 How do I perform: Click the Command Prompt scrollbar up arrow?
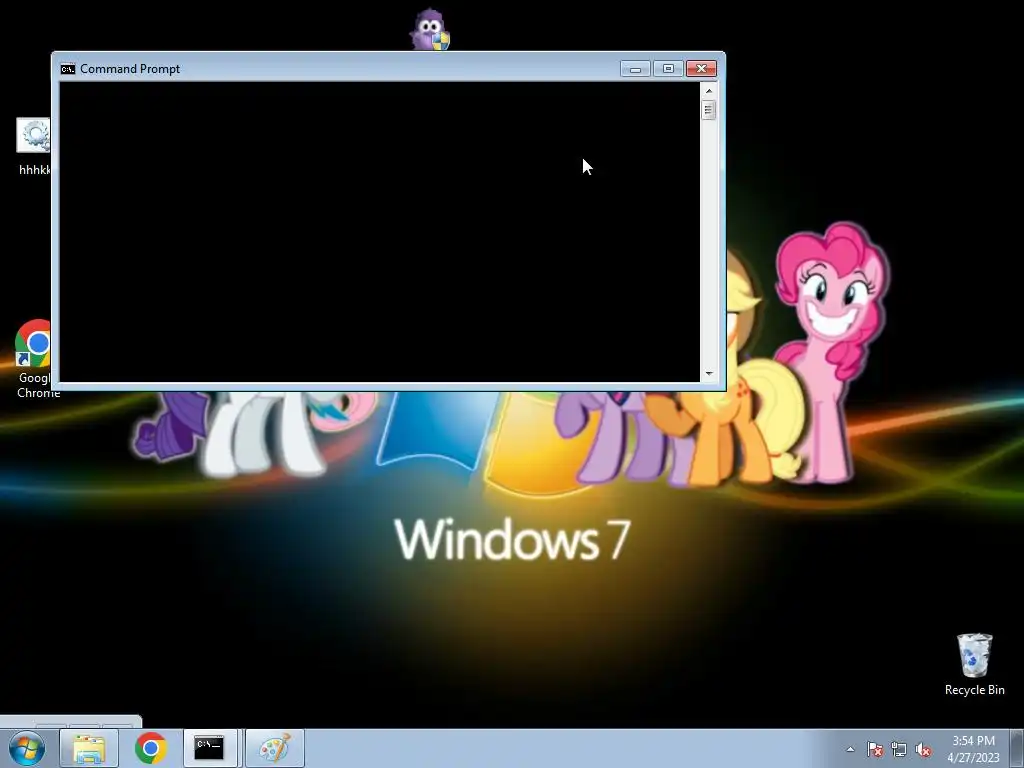coord(709,91)
